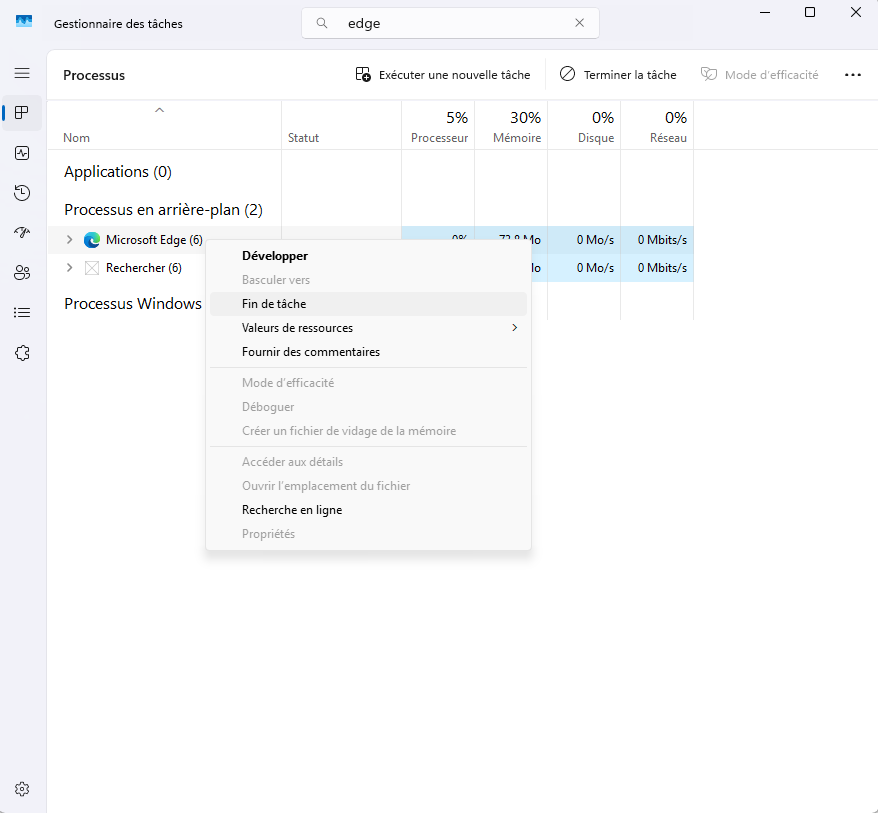878x813 pixels.
Task: Minimize the Task Manager window
Action: click(x=765, y=12)
